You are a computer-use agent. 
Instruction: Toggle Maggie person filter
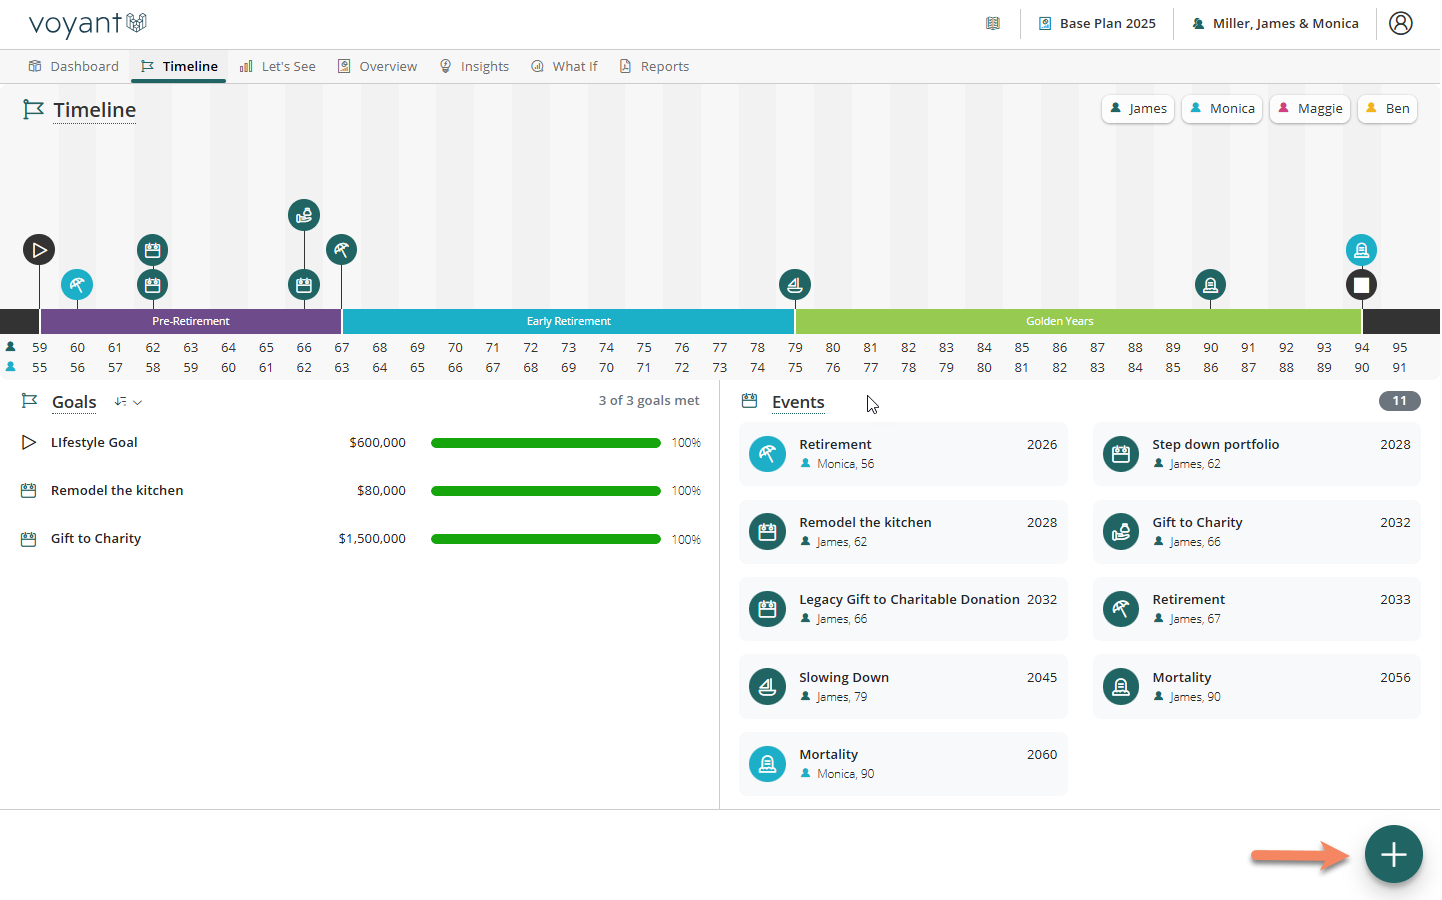(x=1310, y=109)
